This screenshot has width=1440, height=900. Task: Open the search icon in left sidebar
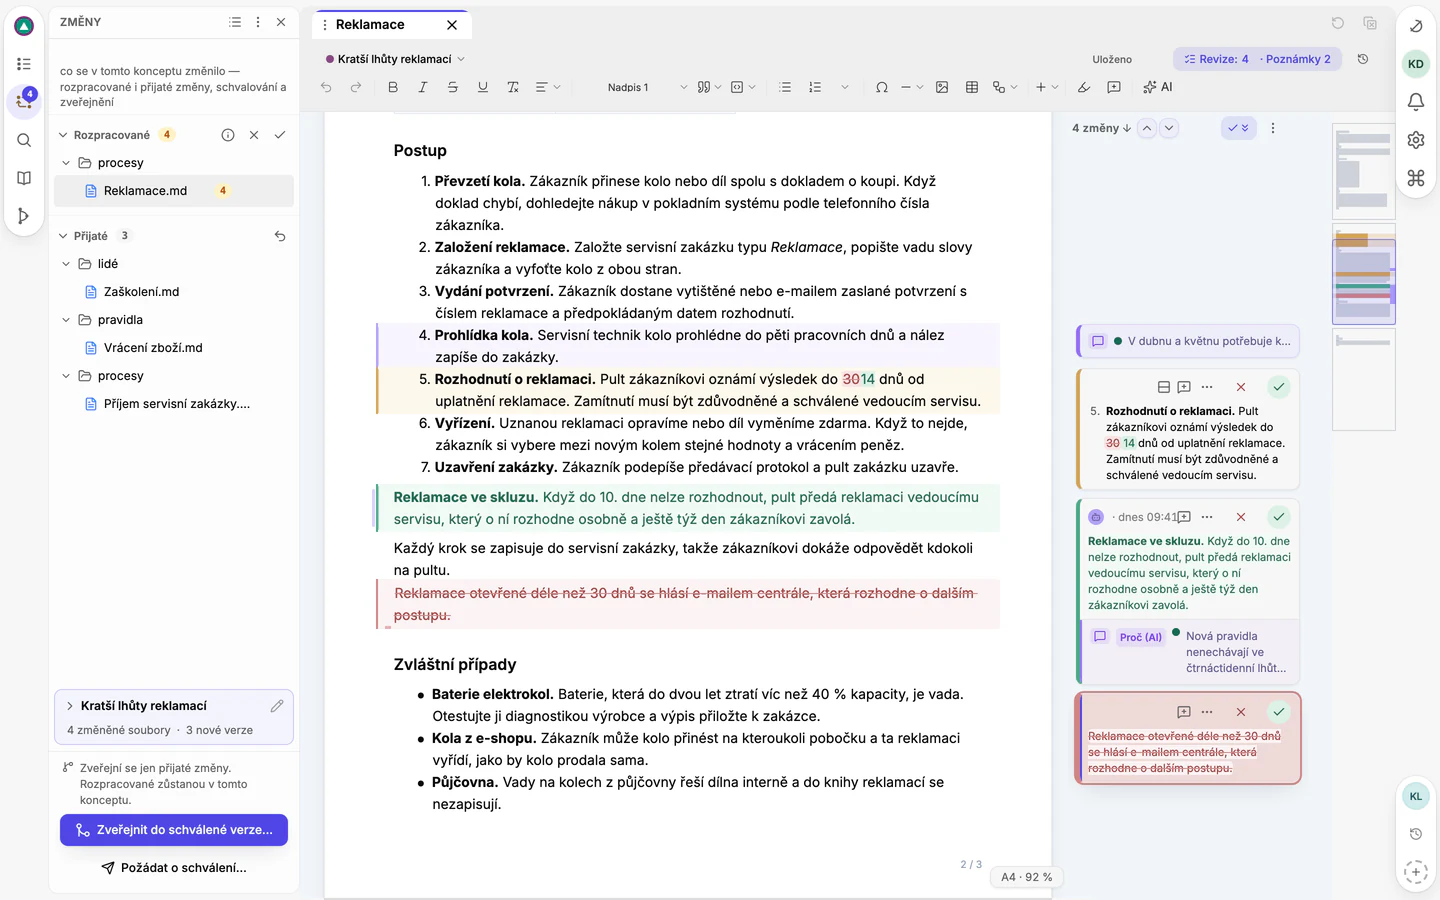[x=24, y=140]
